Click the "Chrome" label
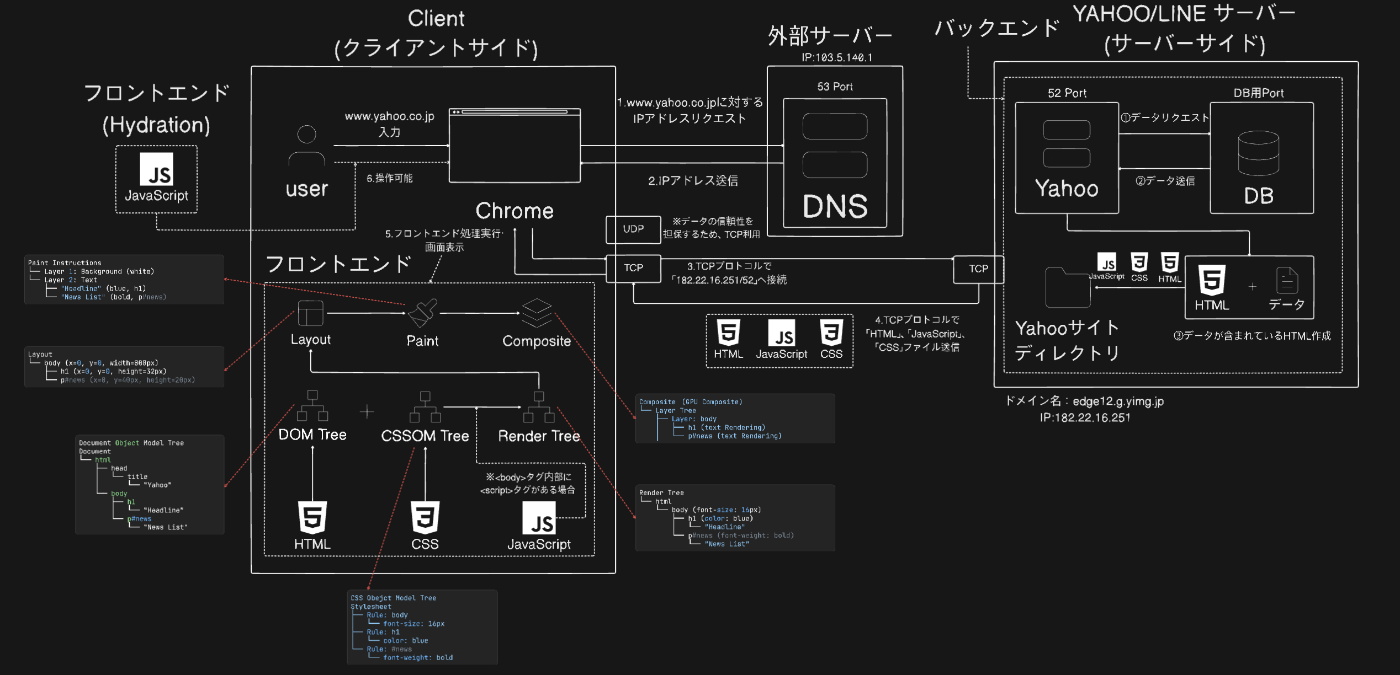Image resolution: width=1400 pixels, height=675 pixels. pos(514,211)
